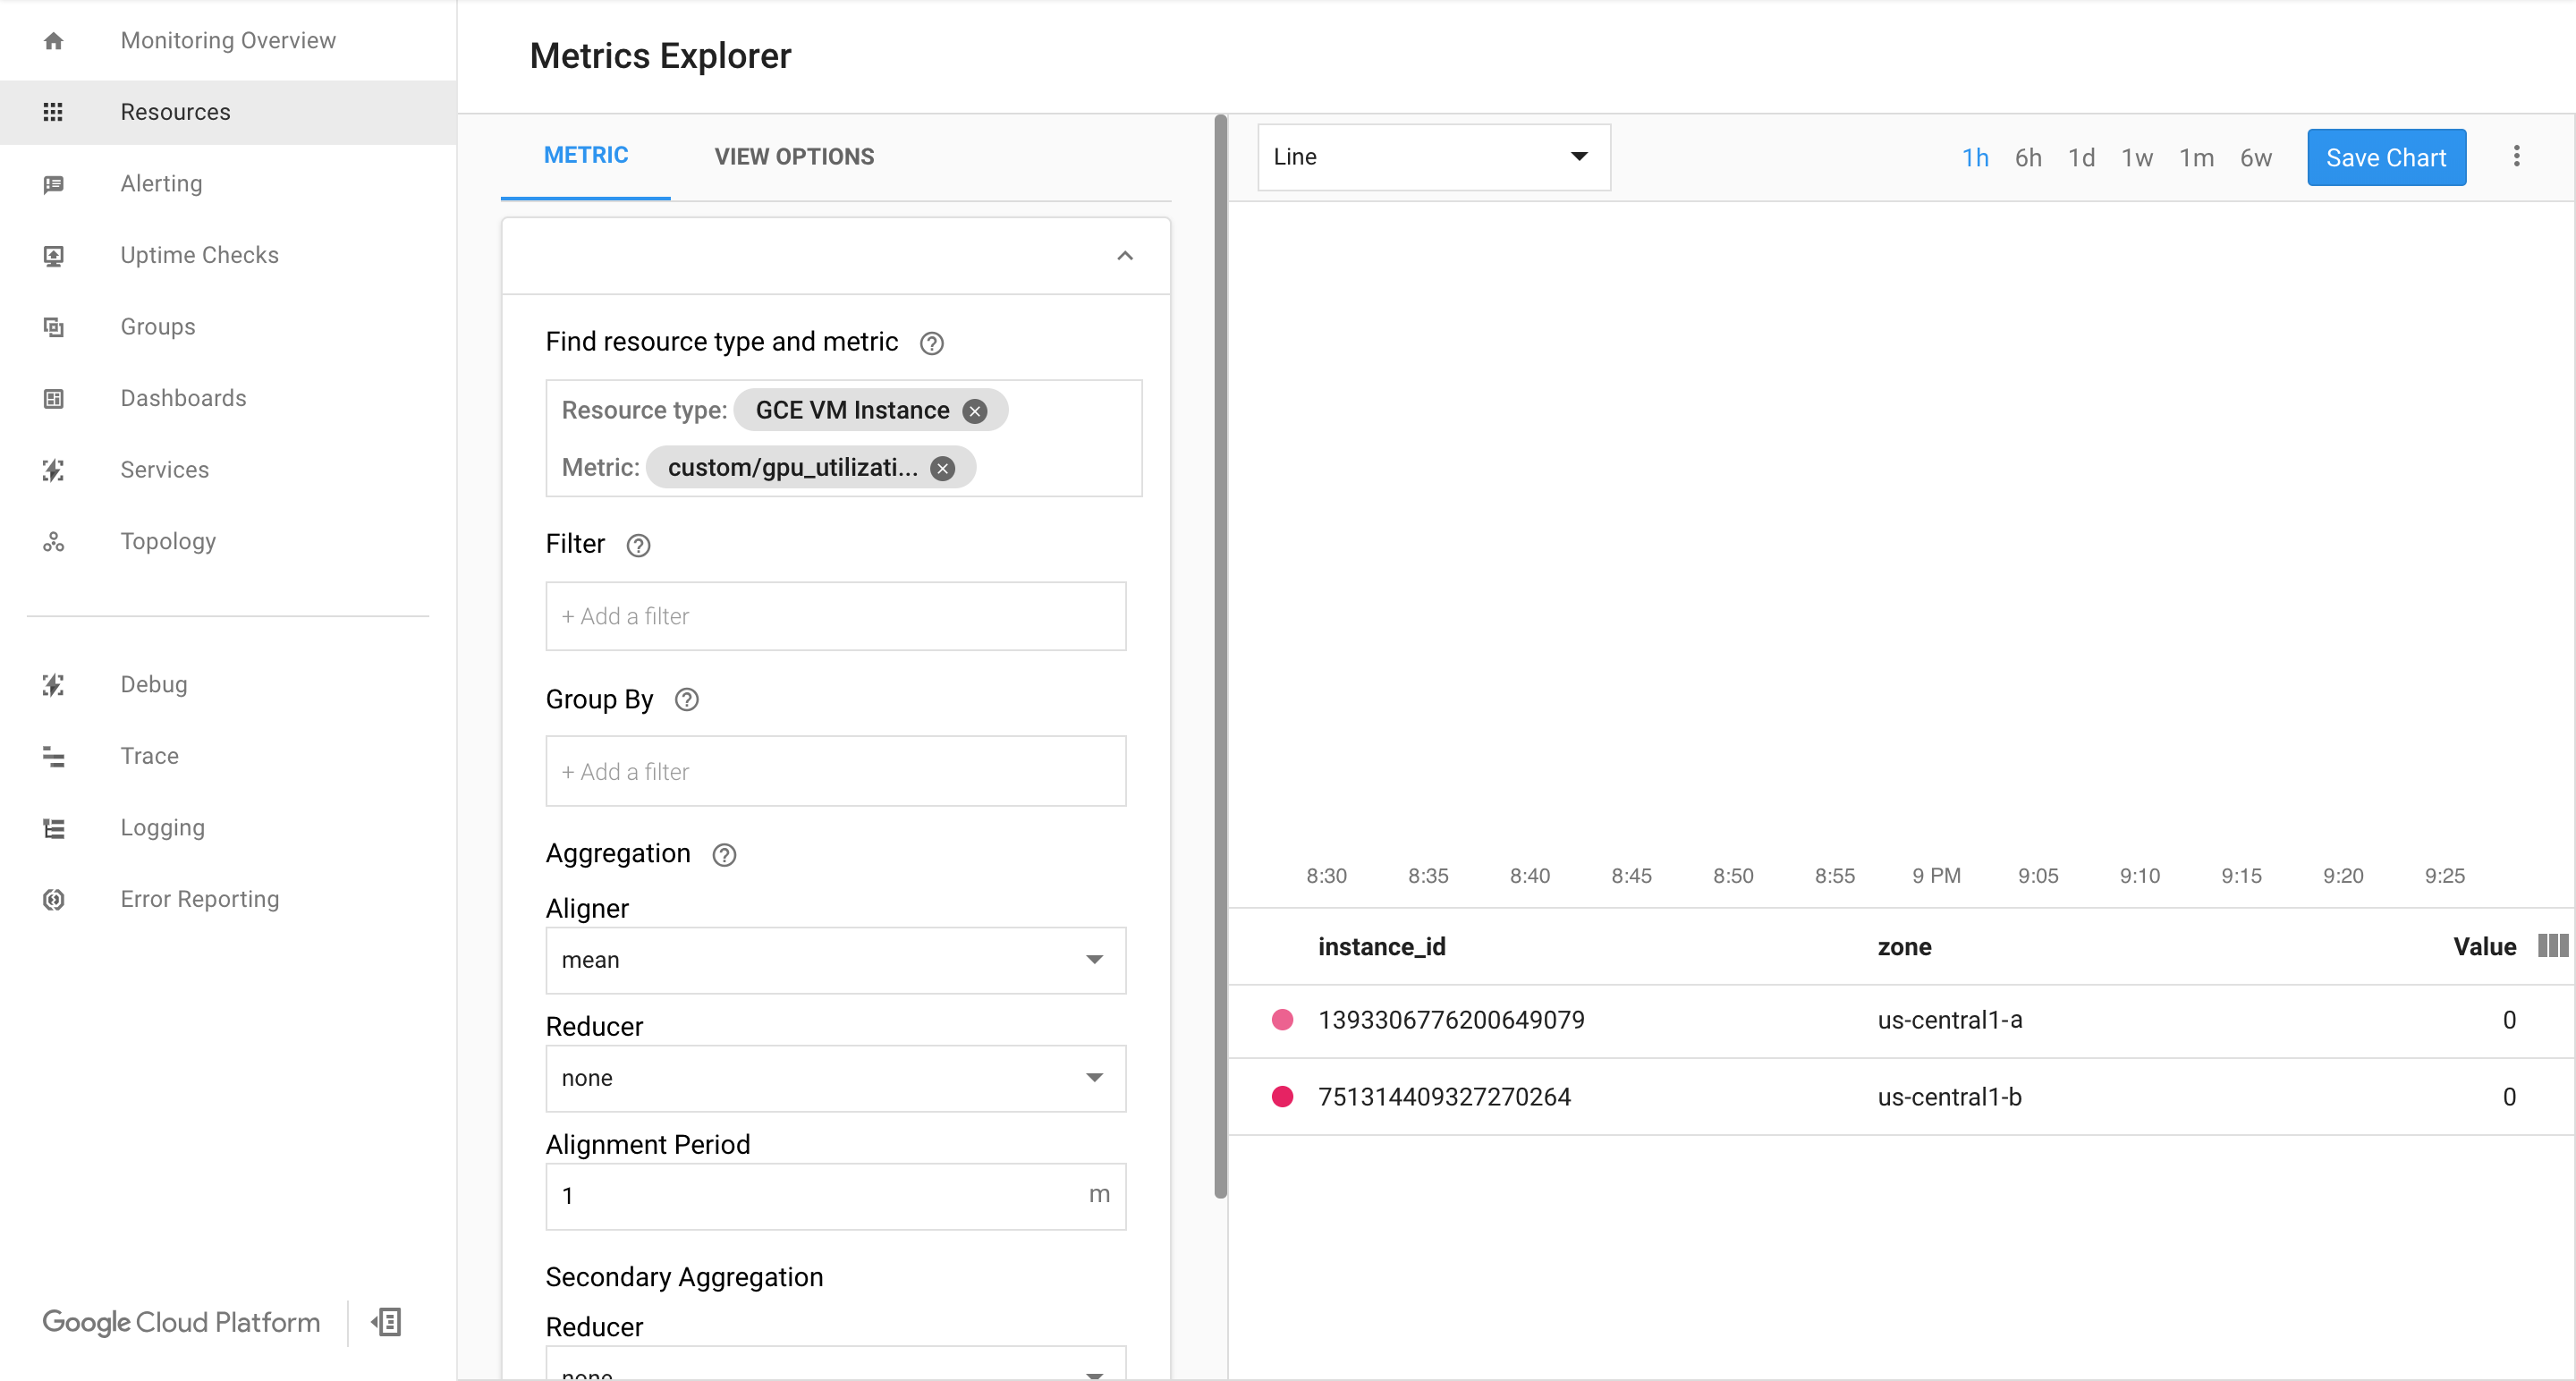The image size is (2576, 1381).
Task: Click the Monitoring Overview home icon
Action: [53, 41]
